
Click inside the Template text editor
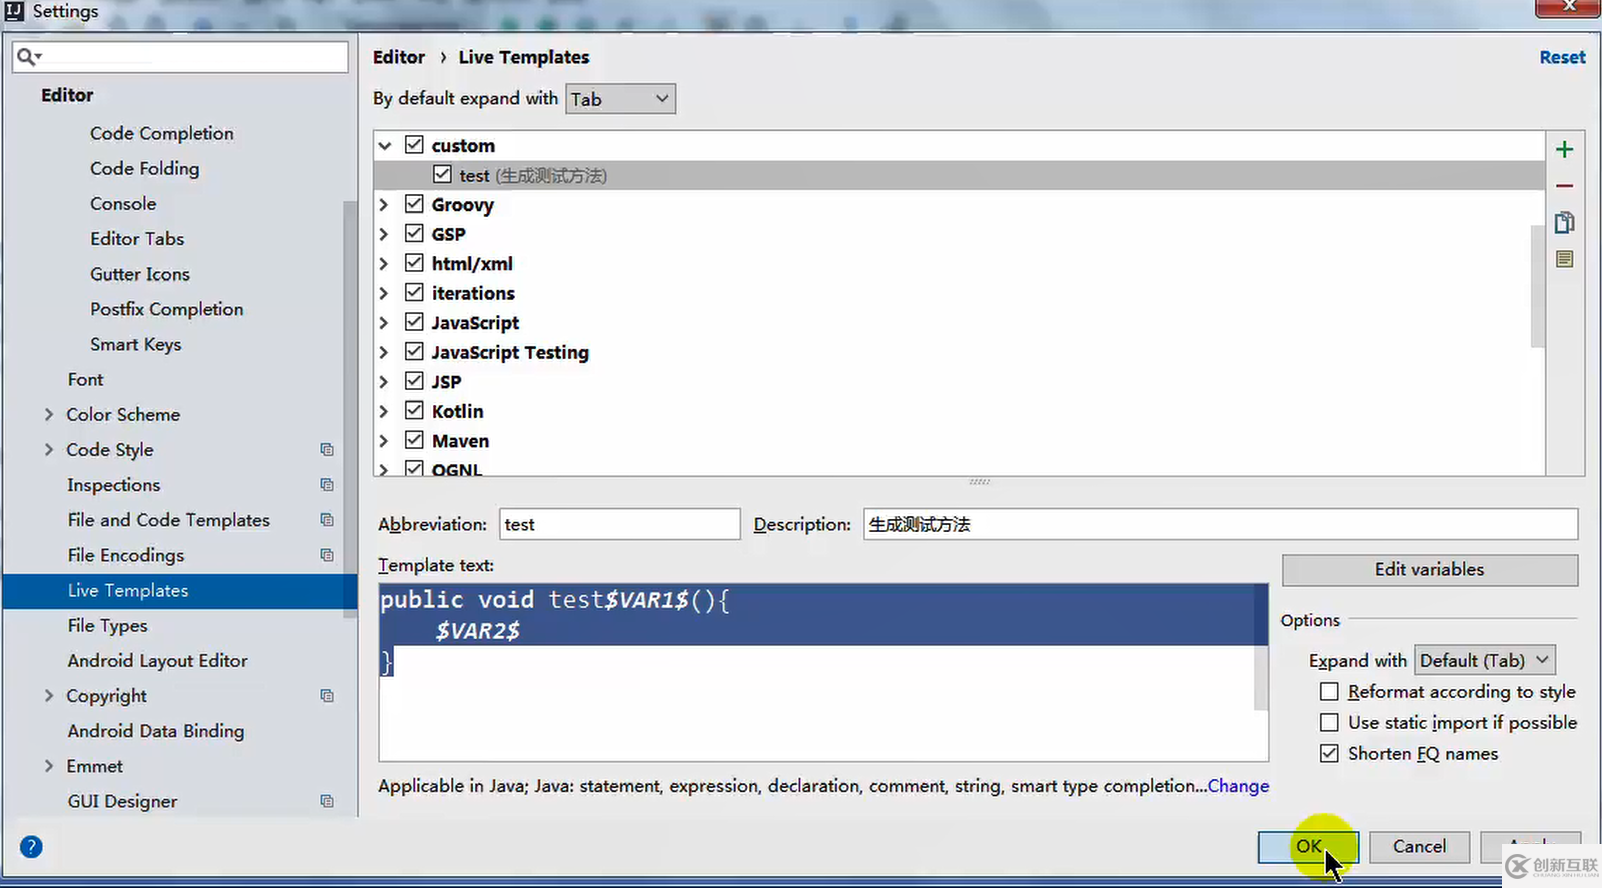click(823, 672)
